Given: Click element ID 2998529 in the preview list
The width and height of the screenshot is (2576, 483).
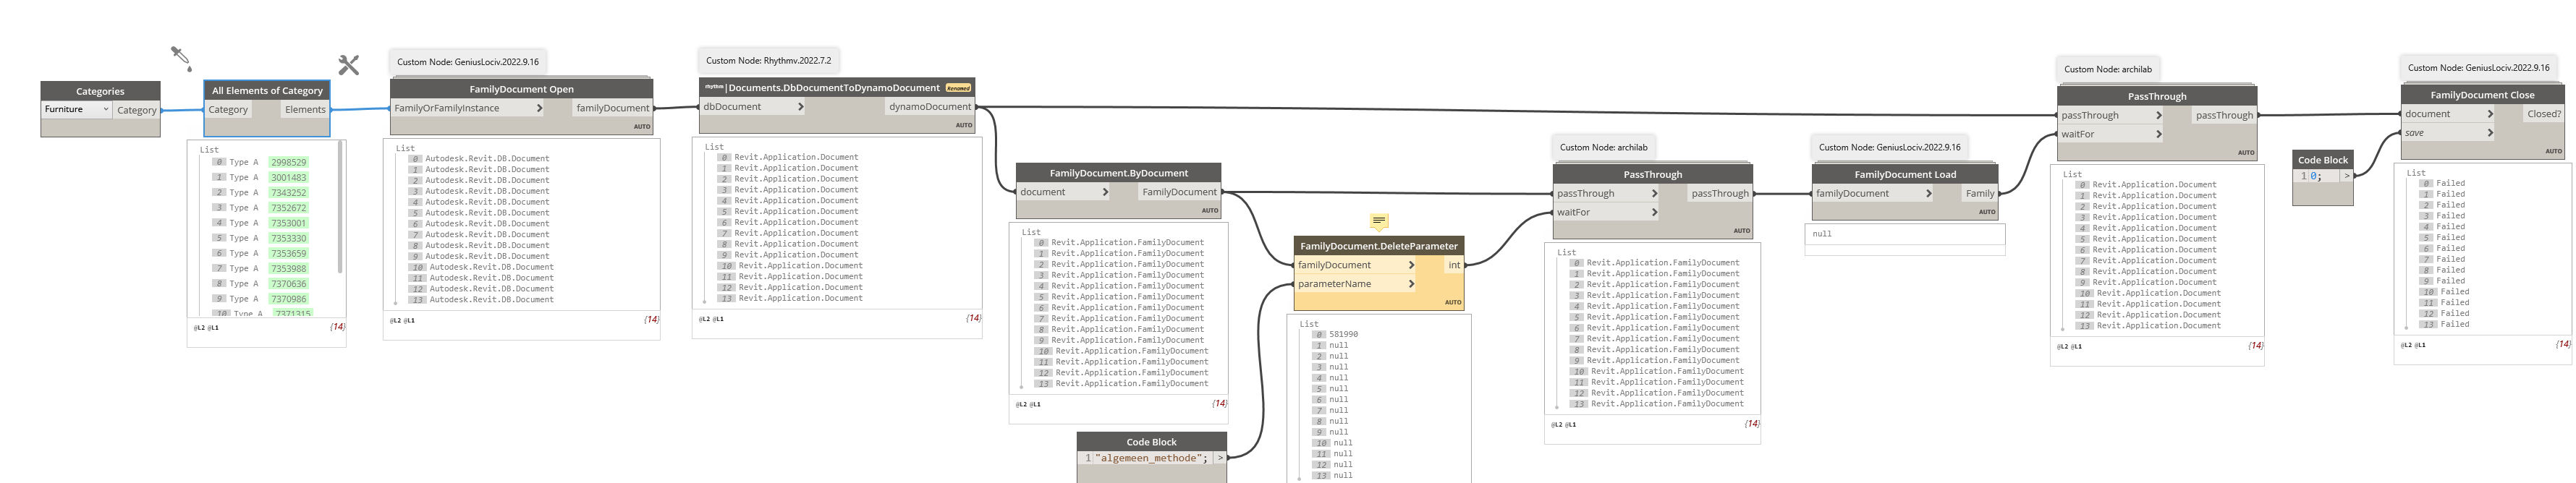Looking at the screenshot, I should pos(288,162).
